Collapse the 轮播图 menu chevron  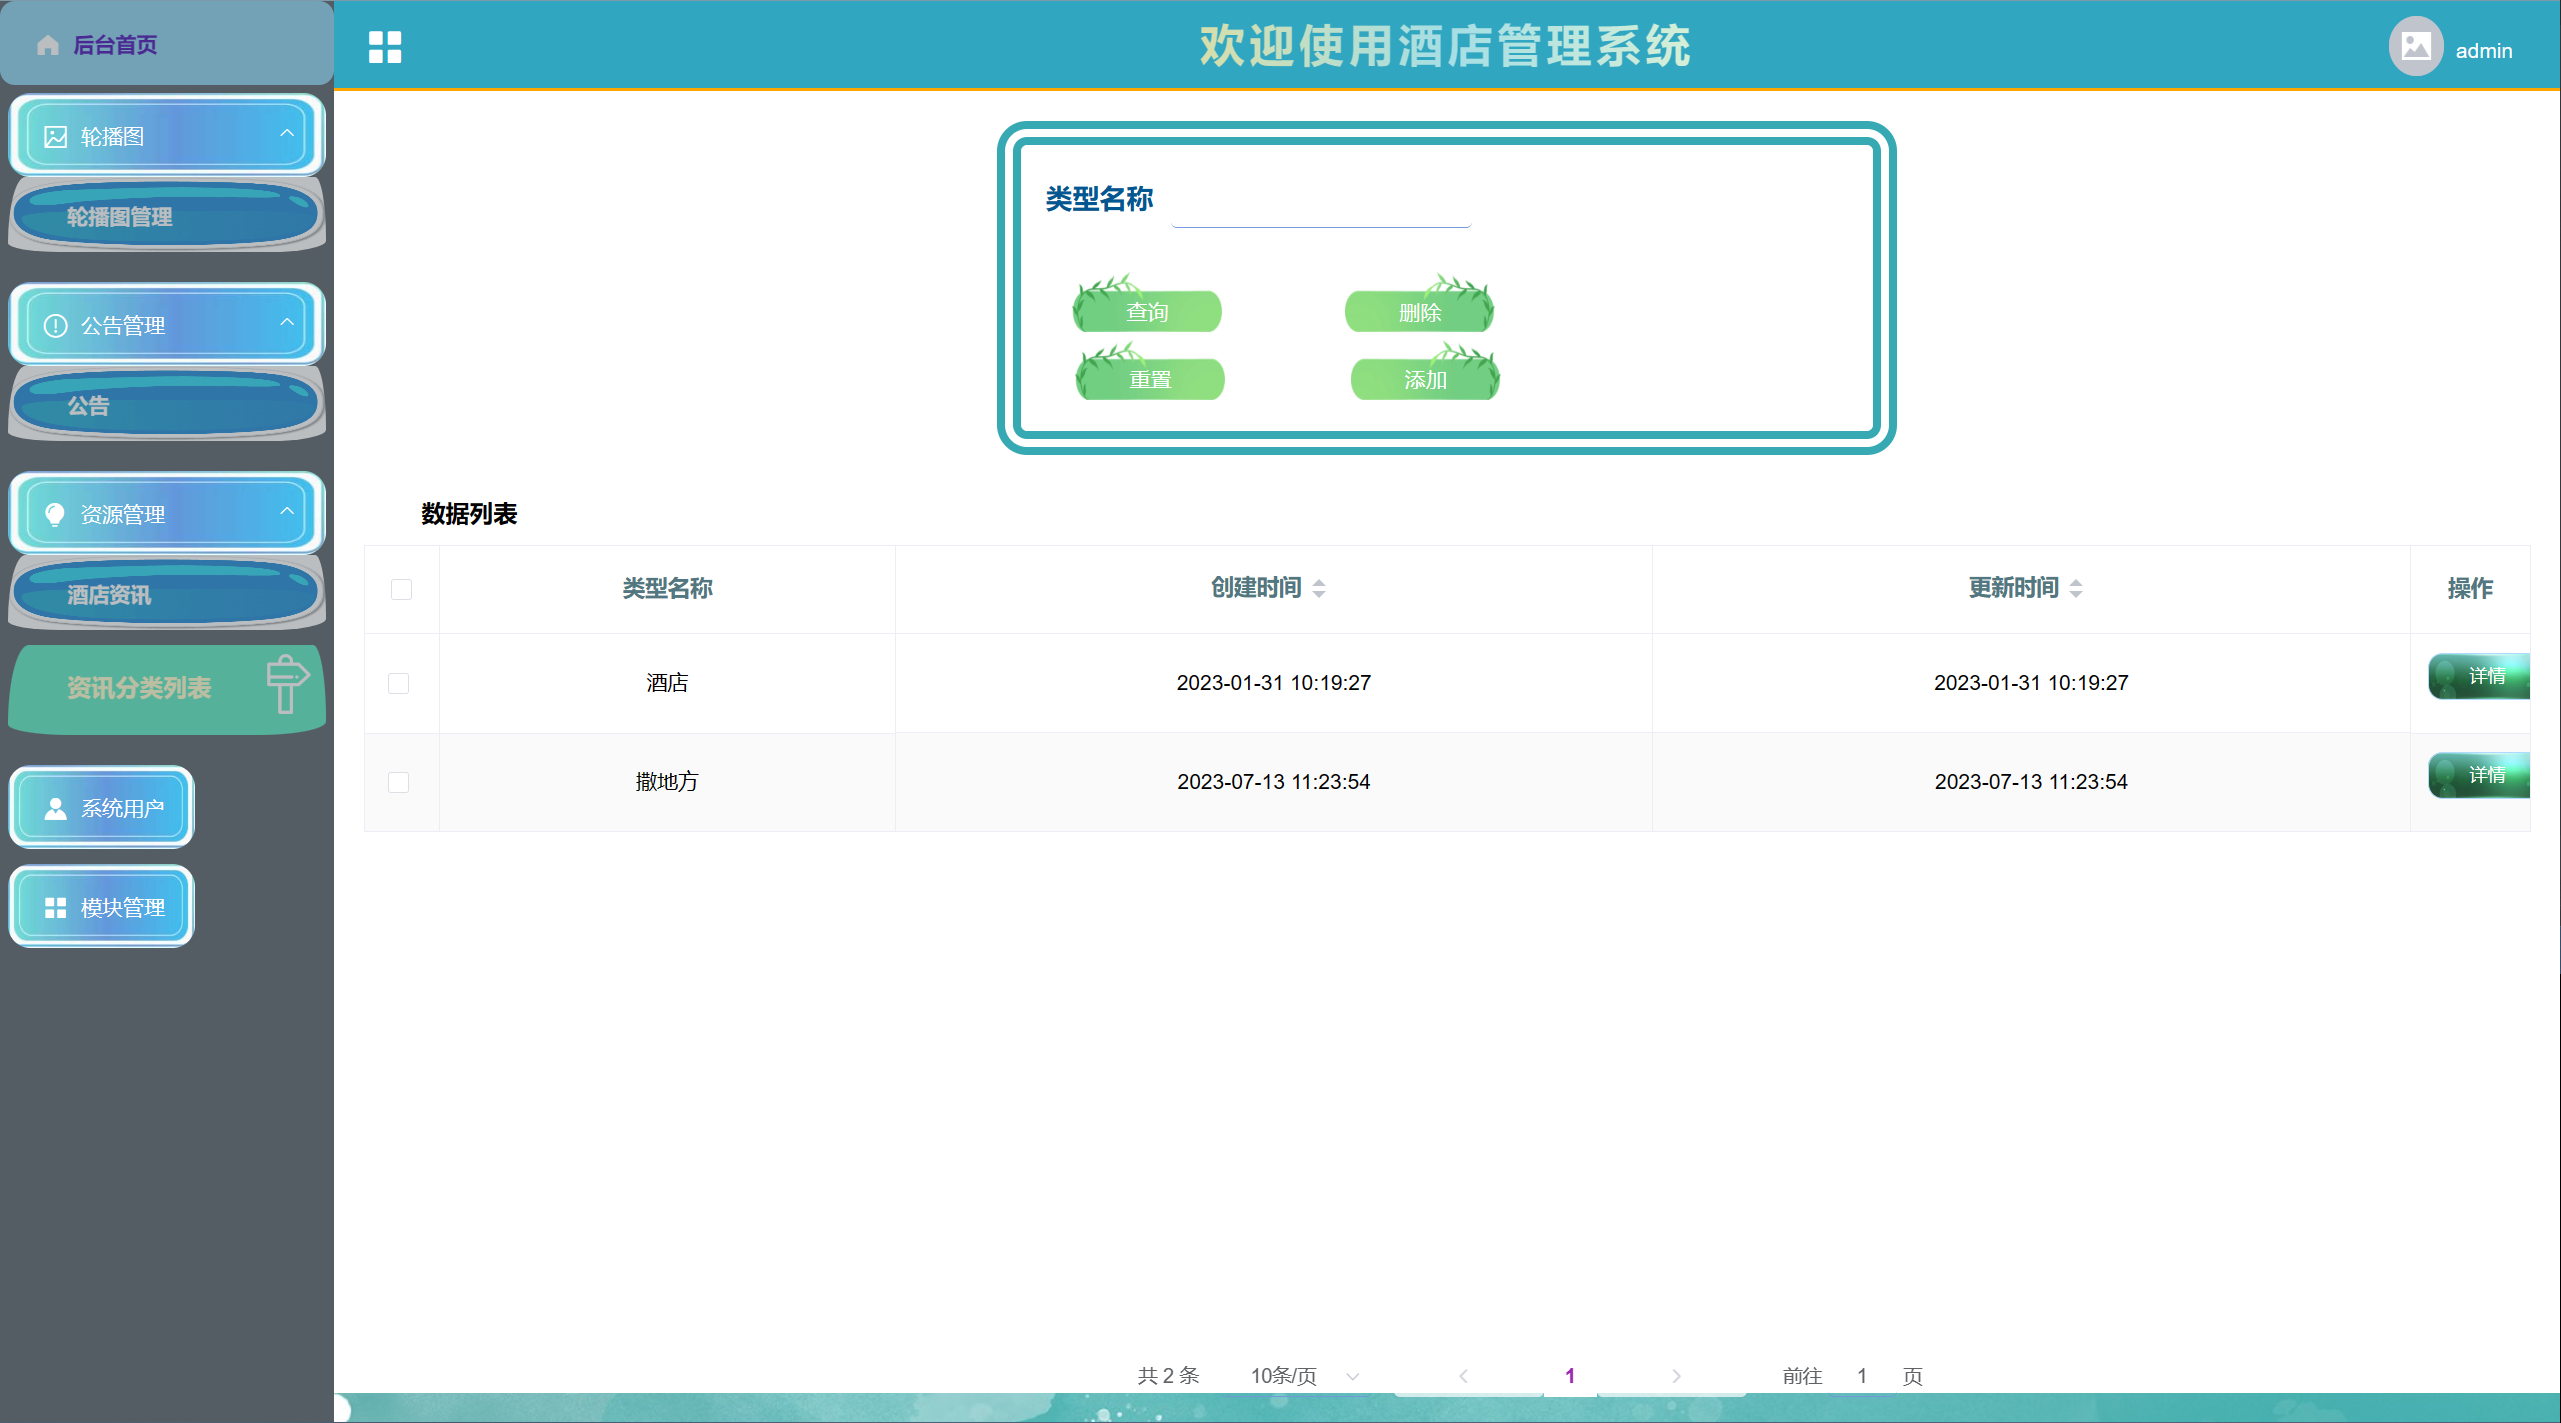tap(287, 134)
